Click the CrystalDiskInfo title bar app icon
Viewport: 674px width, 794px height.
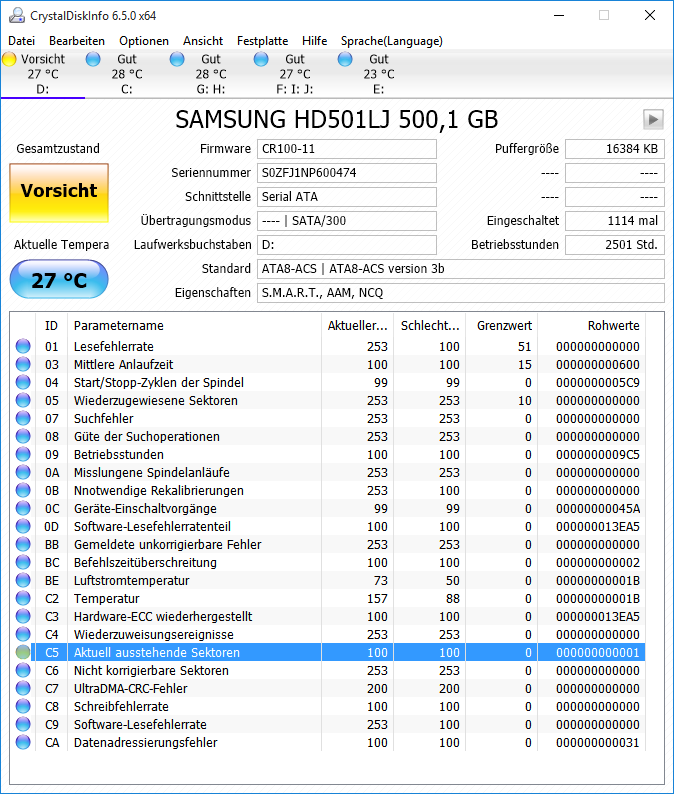pos(17,16)
